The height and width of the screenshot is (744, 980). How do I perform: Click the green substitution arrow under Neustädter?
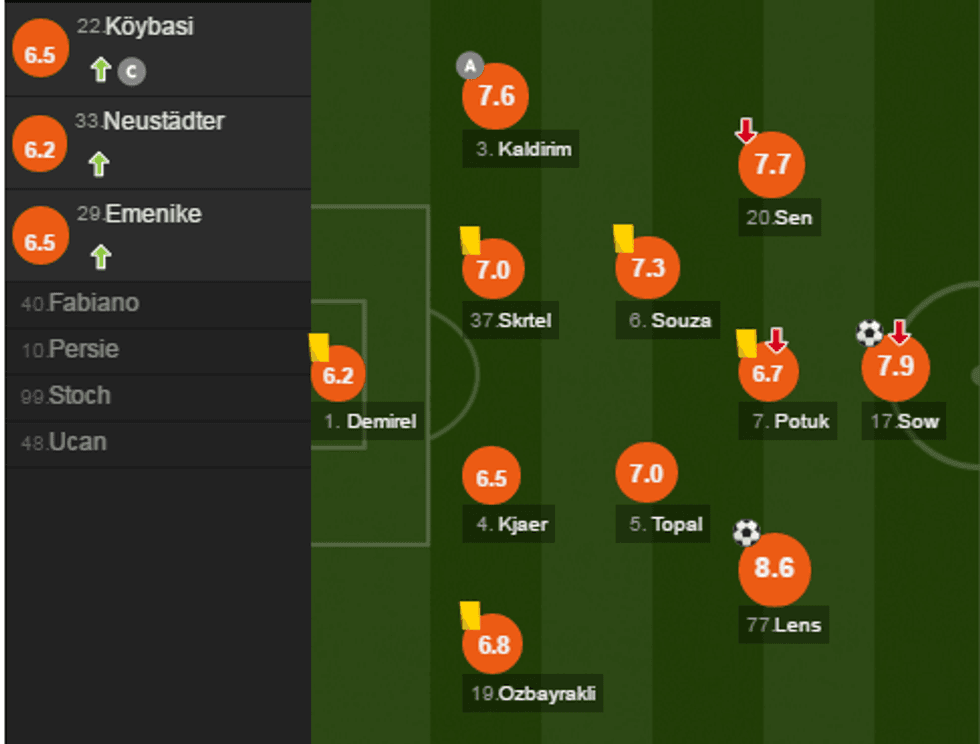pos(98,162)
